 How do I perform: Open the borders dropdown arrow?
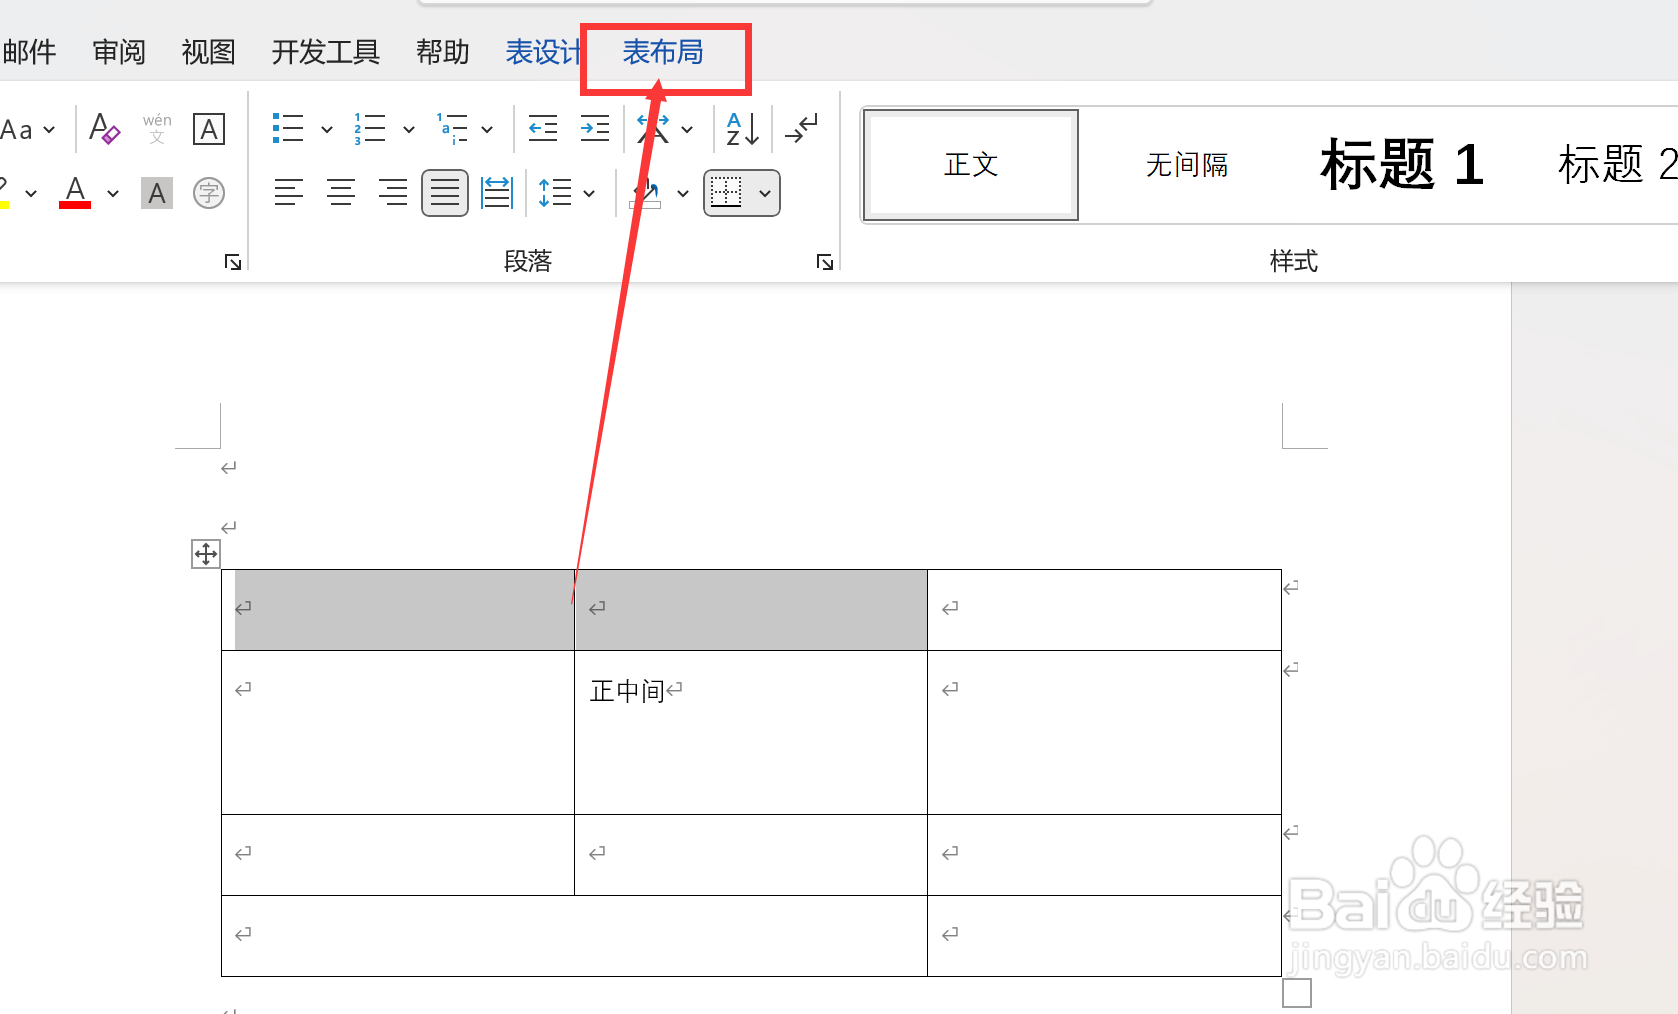pos(766,192)
